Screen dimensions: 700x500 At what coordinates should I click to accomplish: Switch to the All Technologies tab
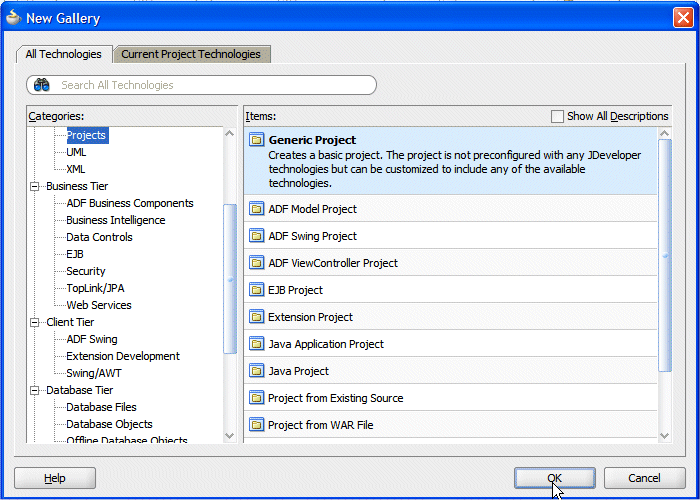[x=64, y=54]
